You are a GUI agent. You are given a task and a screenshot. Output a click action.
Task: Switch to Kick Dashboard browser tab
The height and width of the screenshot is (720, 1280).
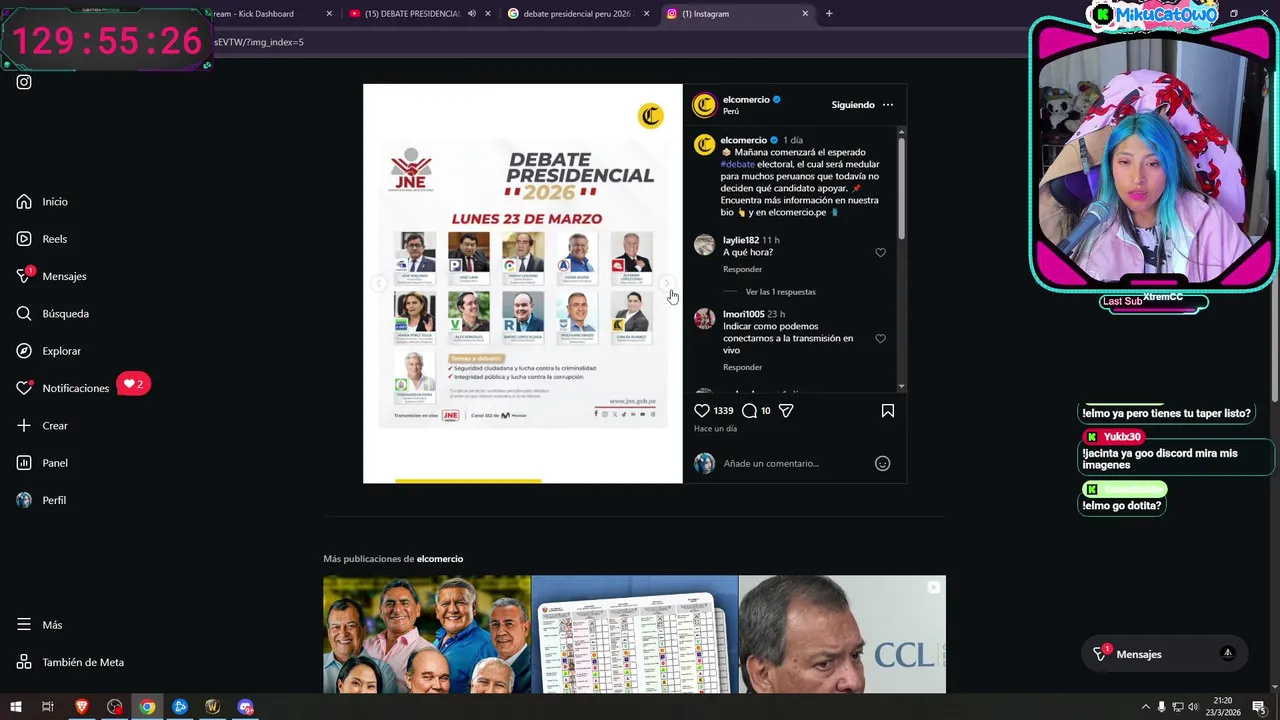(252, 14)
